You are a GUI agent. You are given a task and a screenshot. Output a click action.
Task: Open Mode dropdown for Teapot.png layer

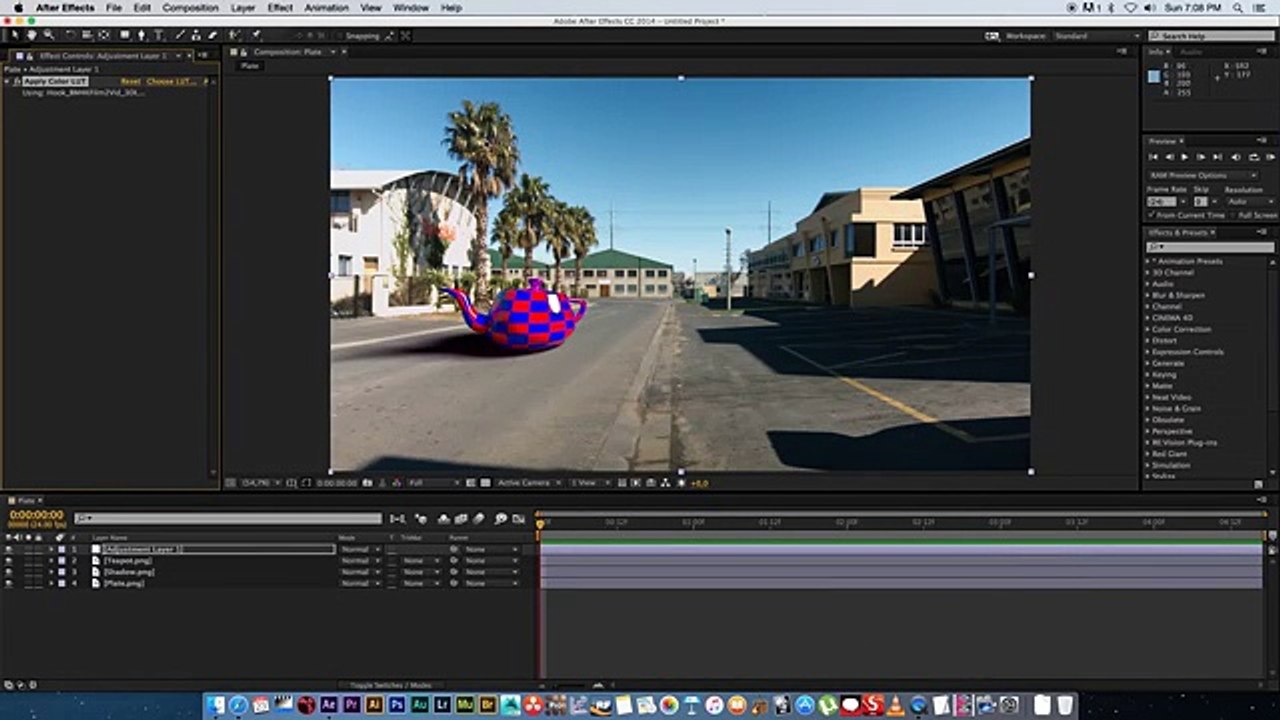coord(360,560)
